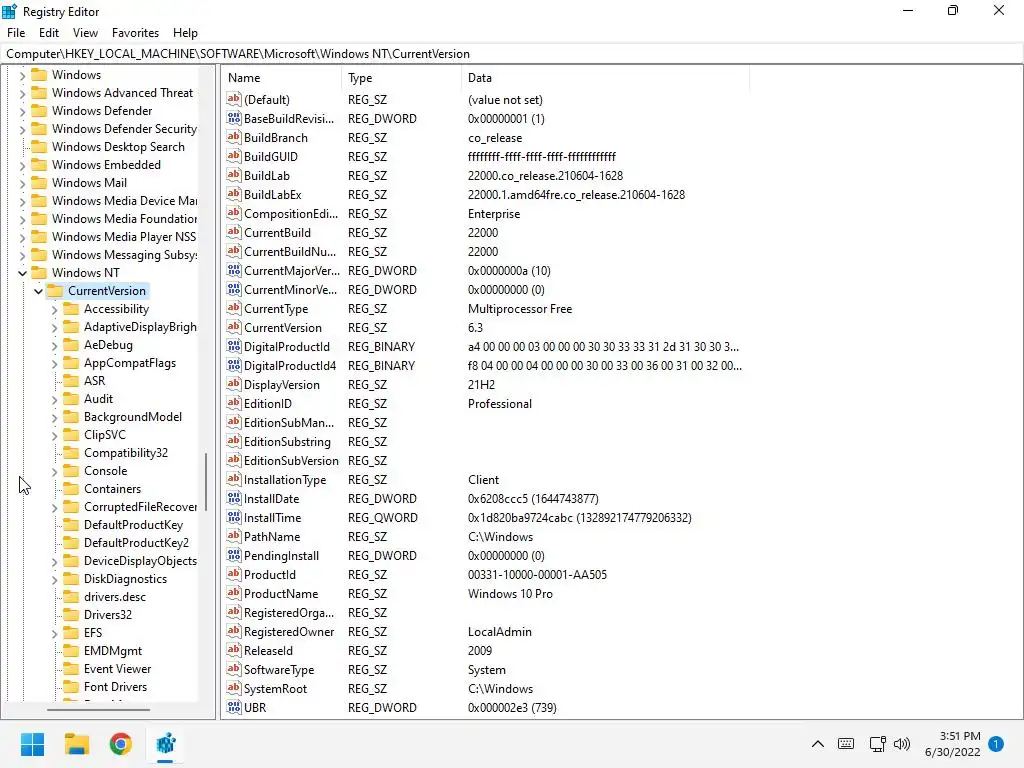Open File Explorer from the taskbar
Viewport: 1024px width, 768px height.
[x=77, y=744]
